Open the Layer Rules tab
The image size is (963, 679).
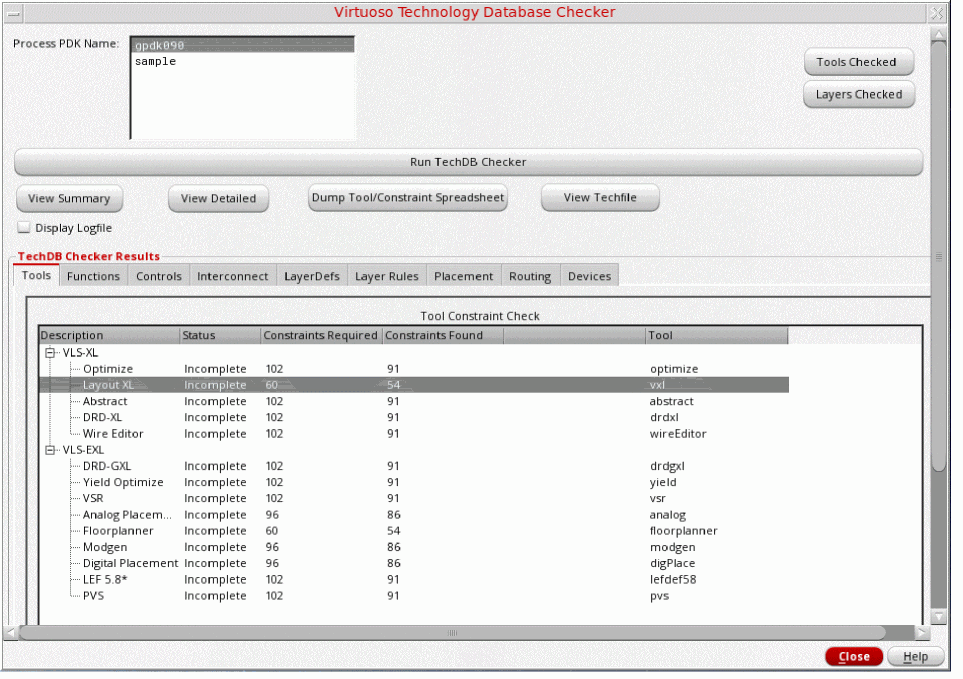coord(386,276)
